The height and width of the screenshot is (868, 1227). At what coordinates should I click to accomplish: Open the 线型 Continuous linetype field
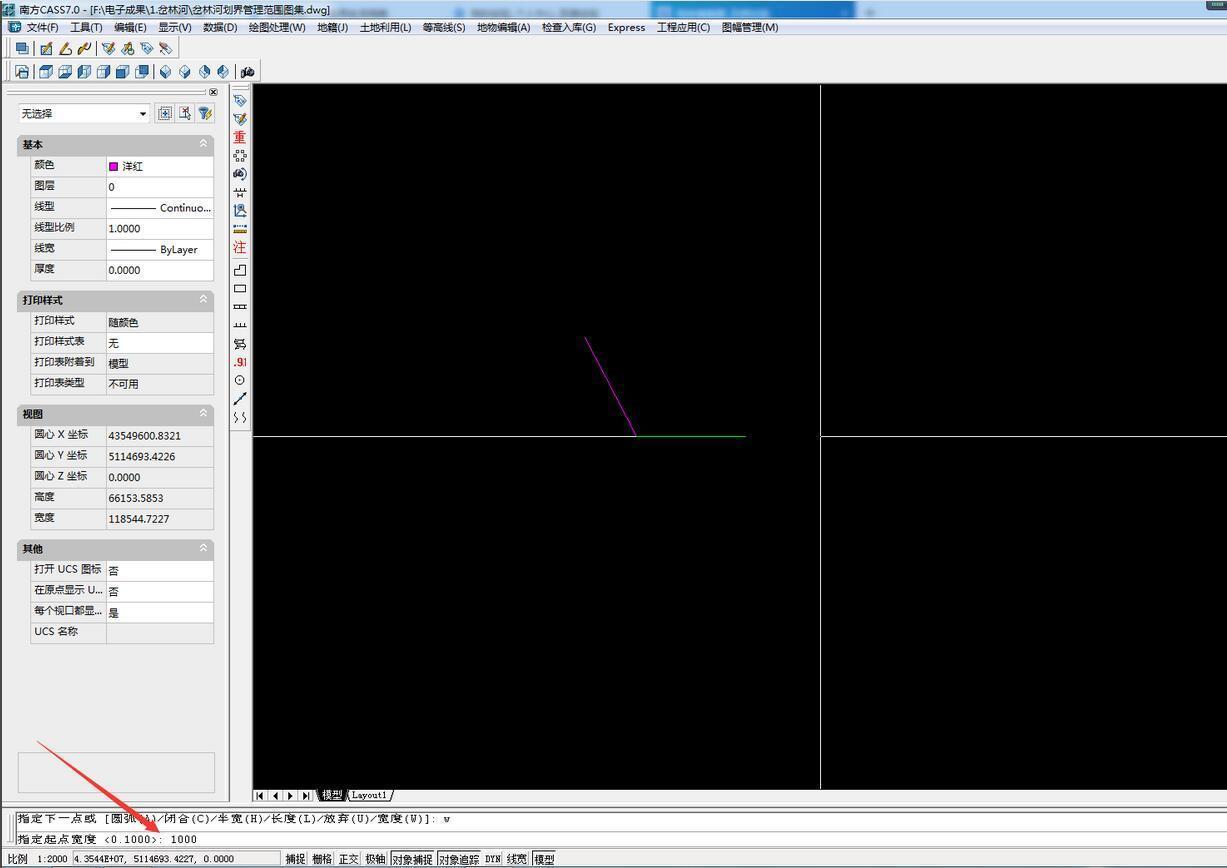tap(160, 208)
